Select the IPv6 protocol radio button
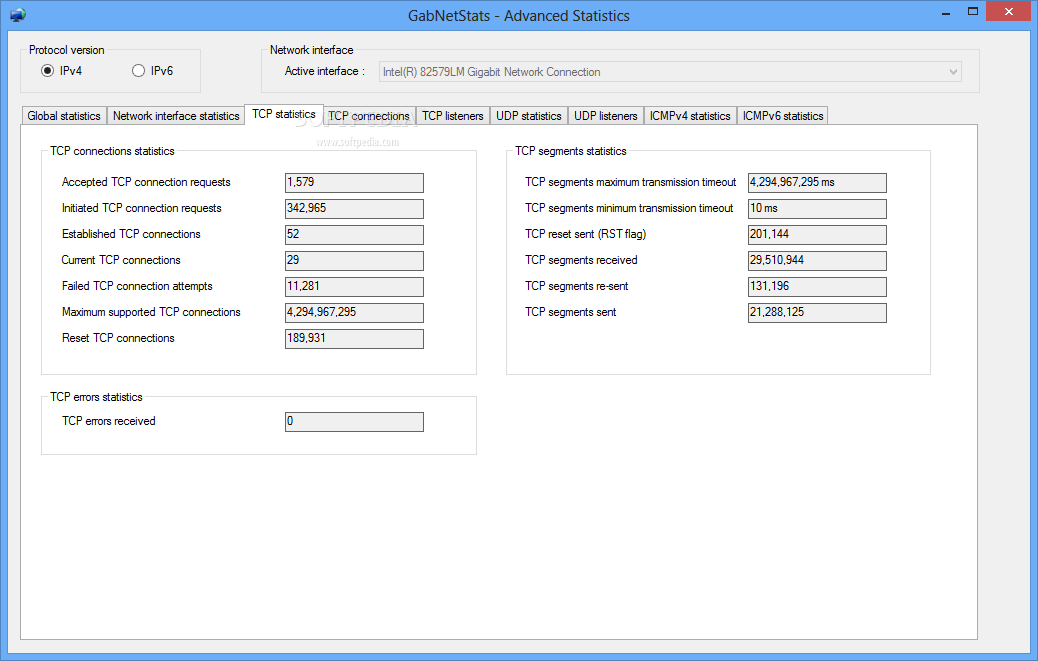Viewport: 1038px width, 661px height. 152,71
